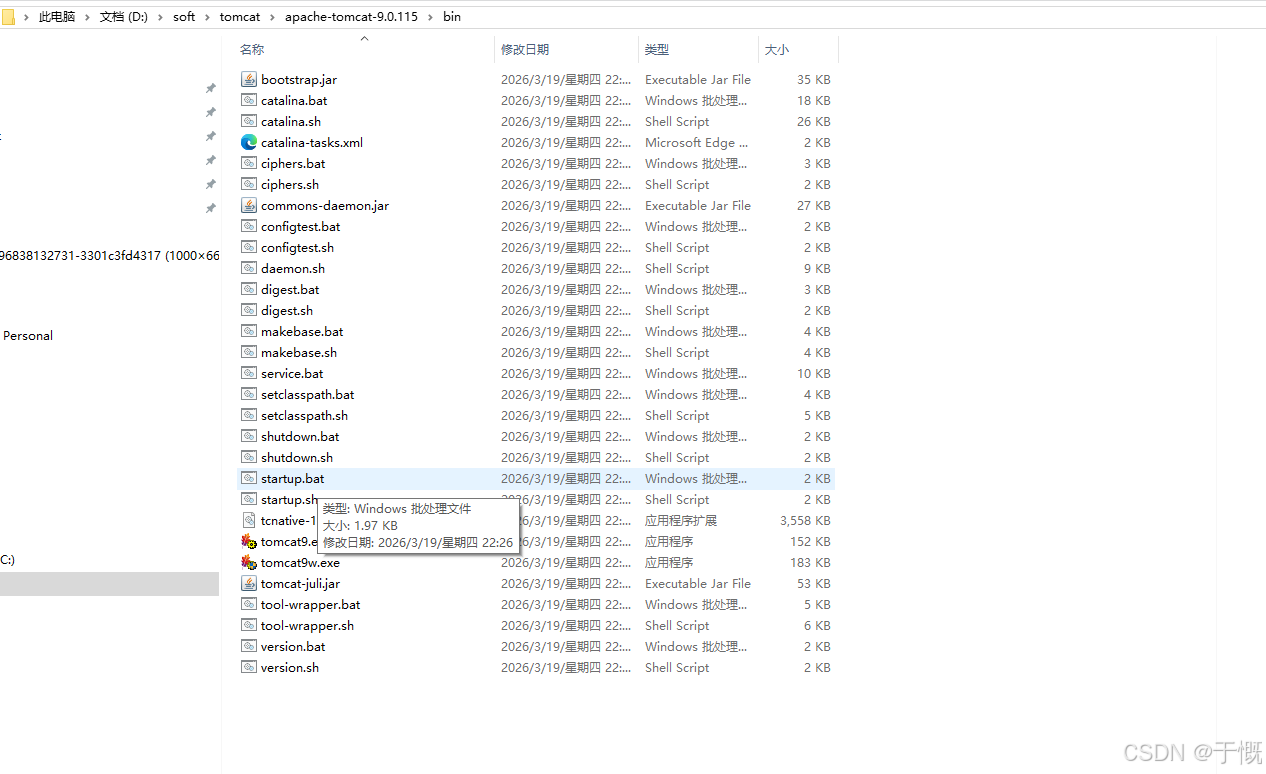Click the catalina.bat file icon
1266x774 pixels.
(249, 100)
